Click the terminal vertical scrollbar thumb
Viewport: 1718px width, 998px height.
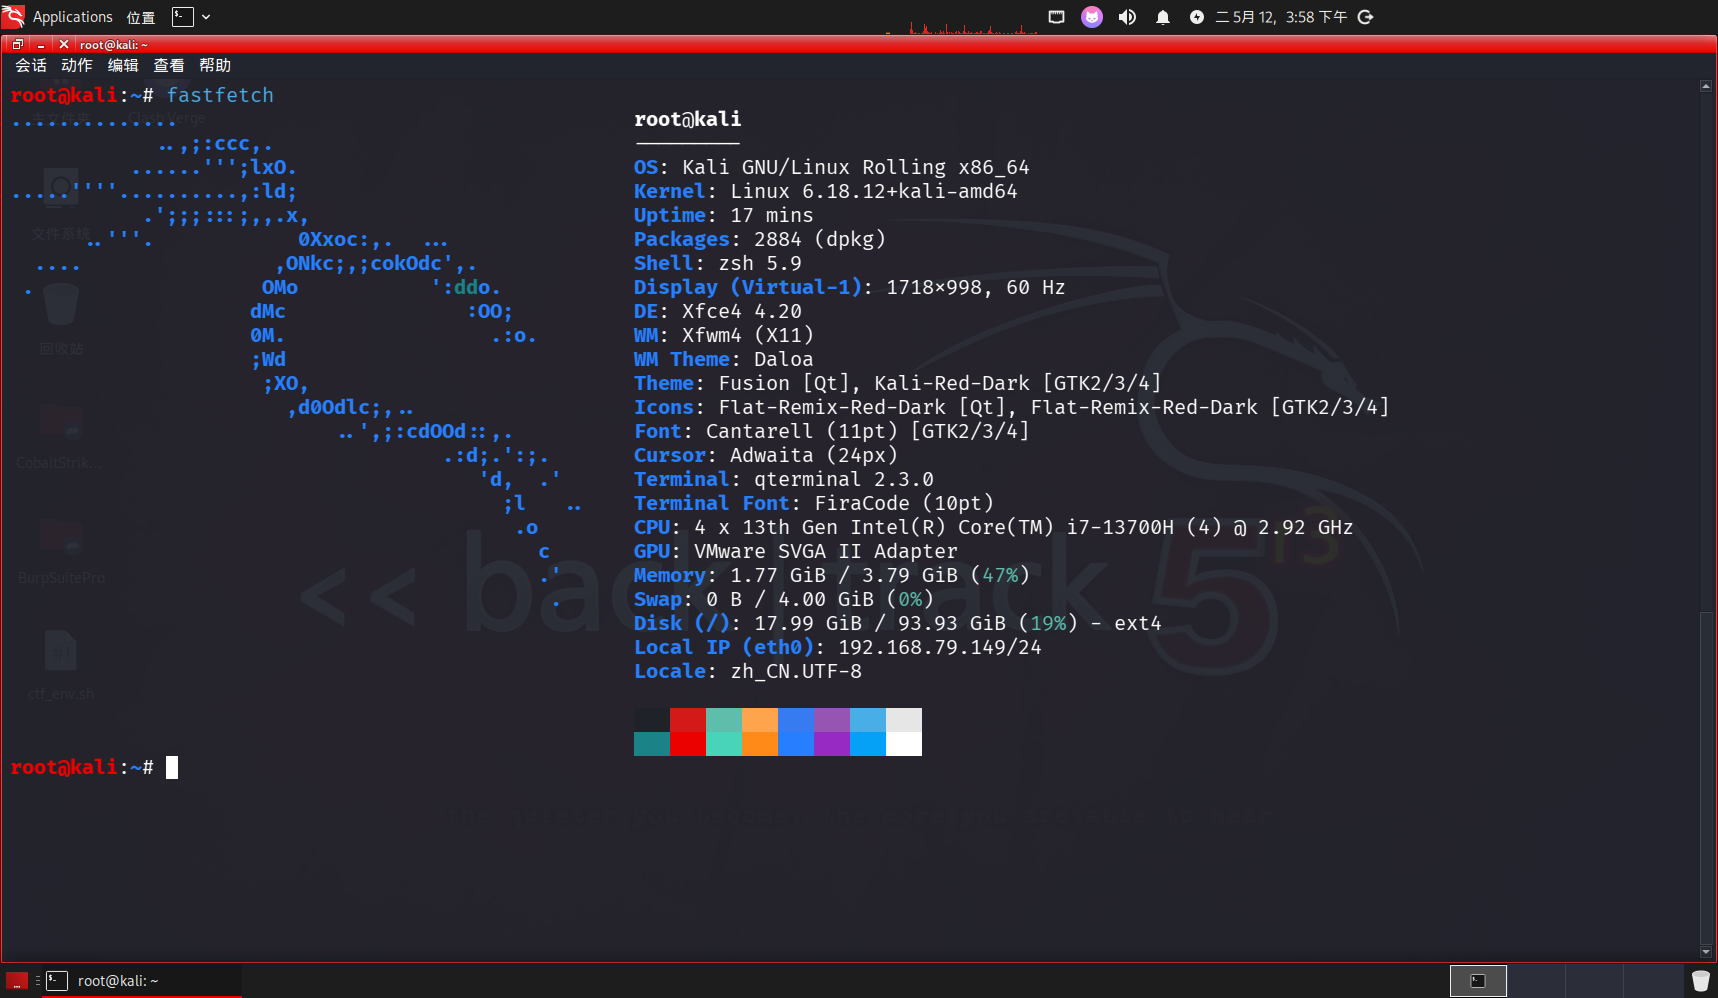pos(1706,777)
